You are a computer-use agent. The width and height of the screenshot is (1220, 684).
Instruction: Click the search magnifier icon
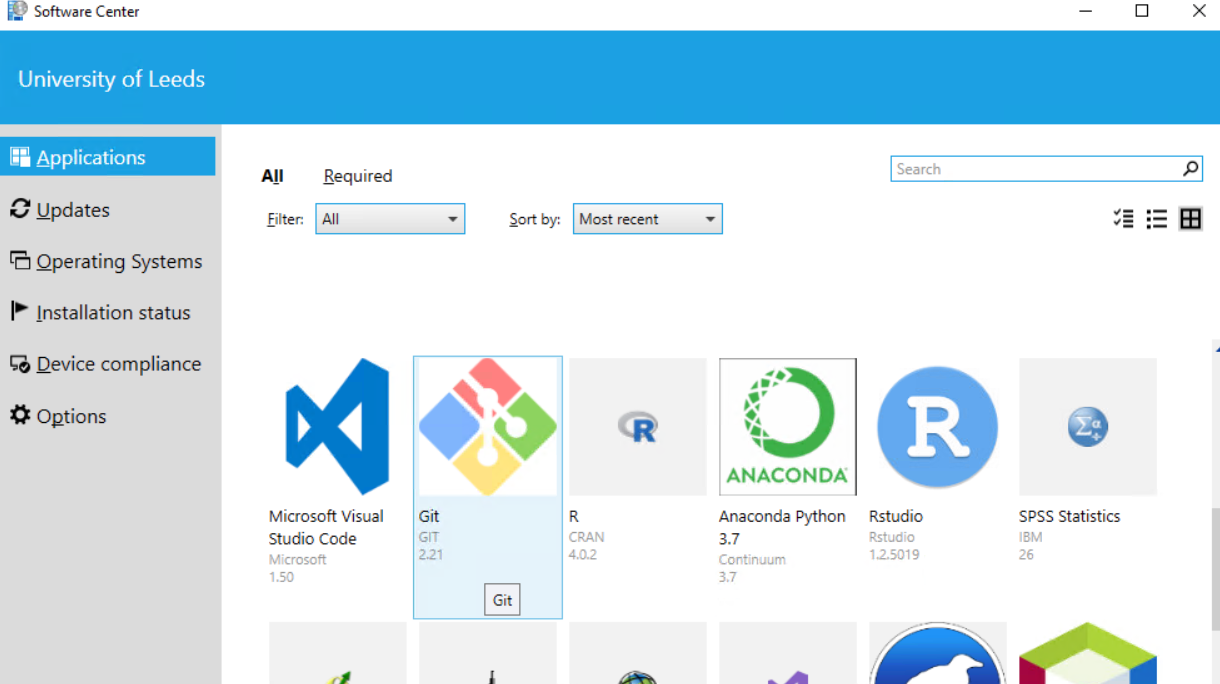pos(1190,169)
